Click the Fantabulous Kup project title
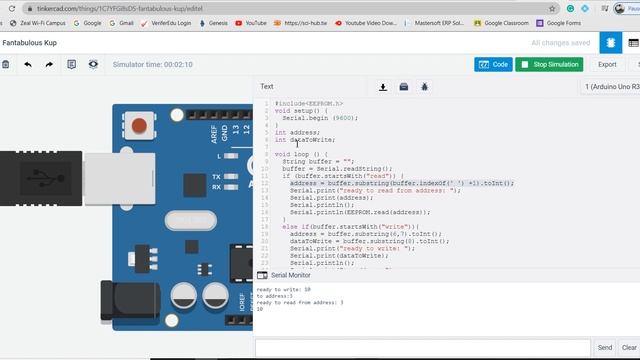 pyautogui.click(x=29, y=43)
